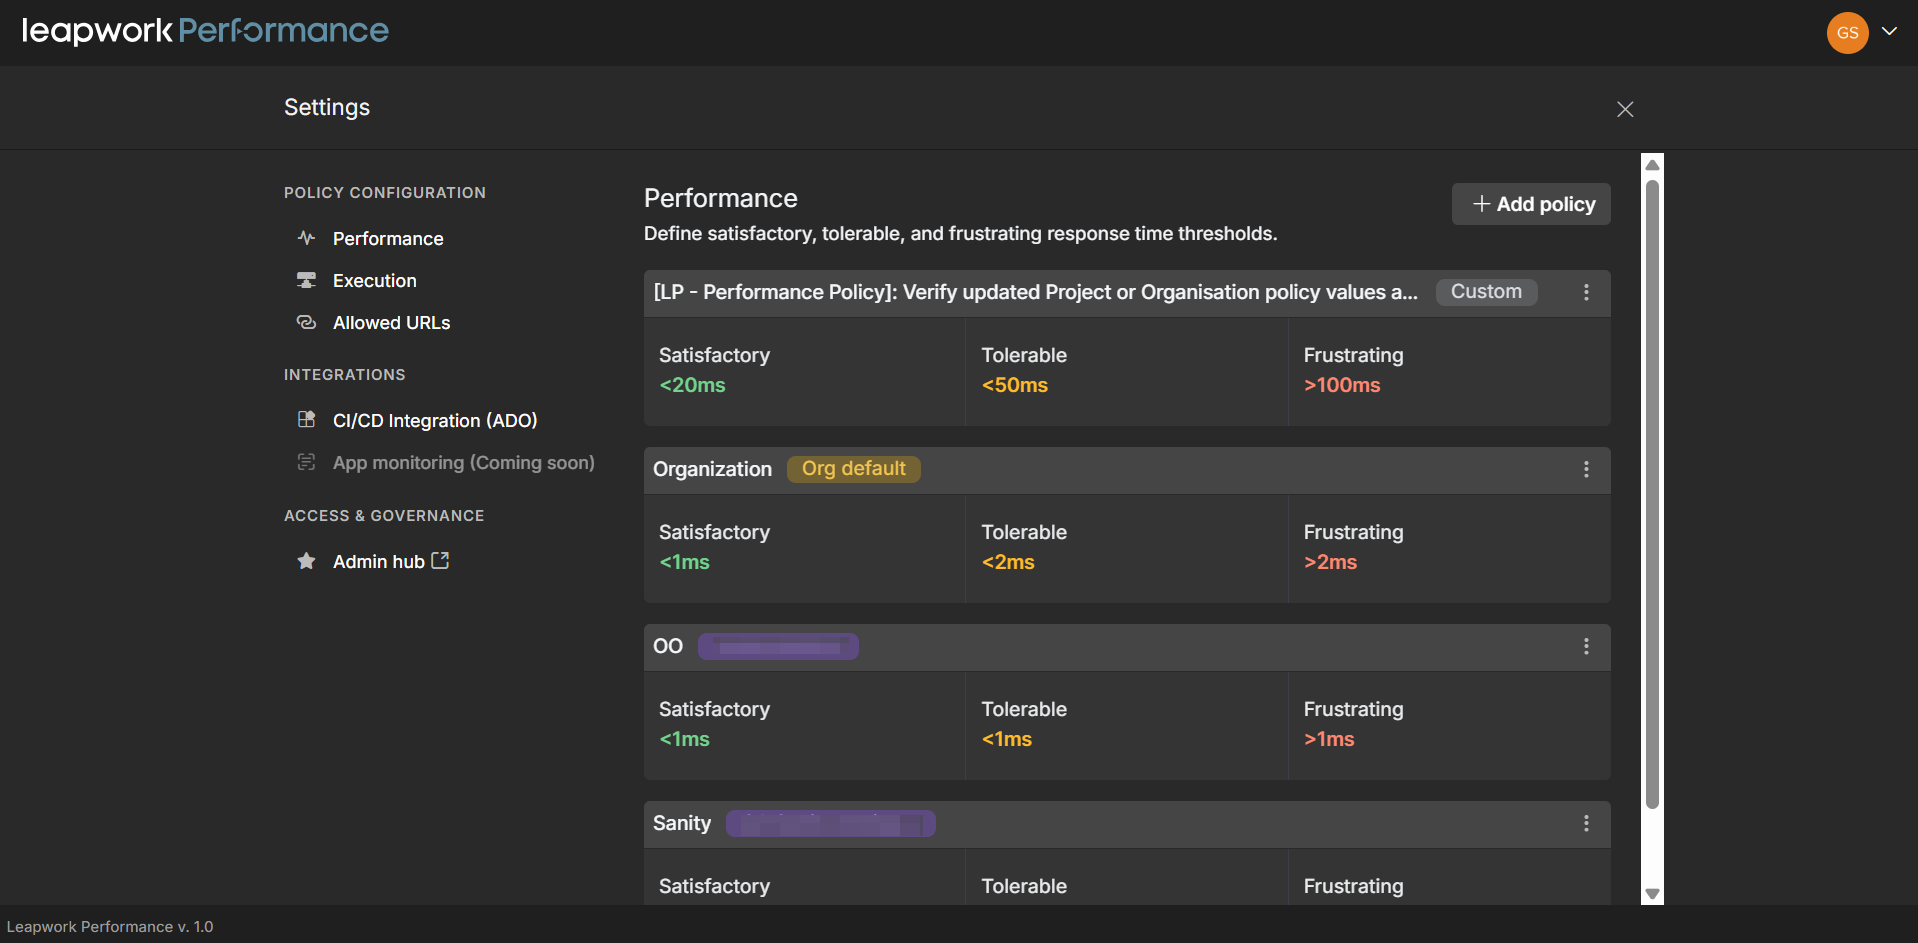Click the Allowed URLs link icon
1918x943 pixels.
[306, 322]
